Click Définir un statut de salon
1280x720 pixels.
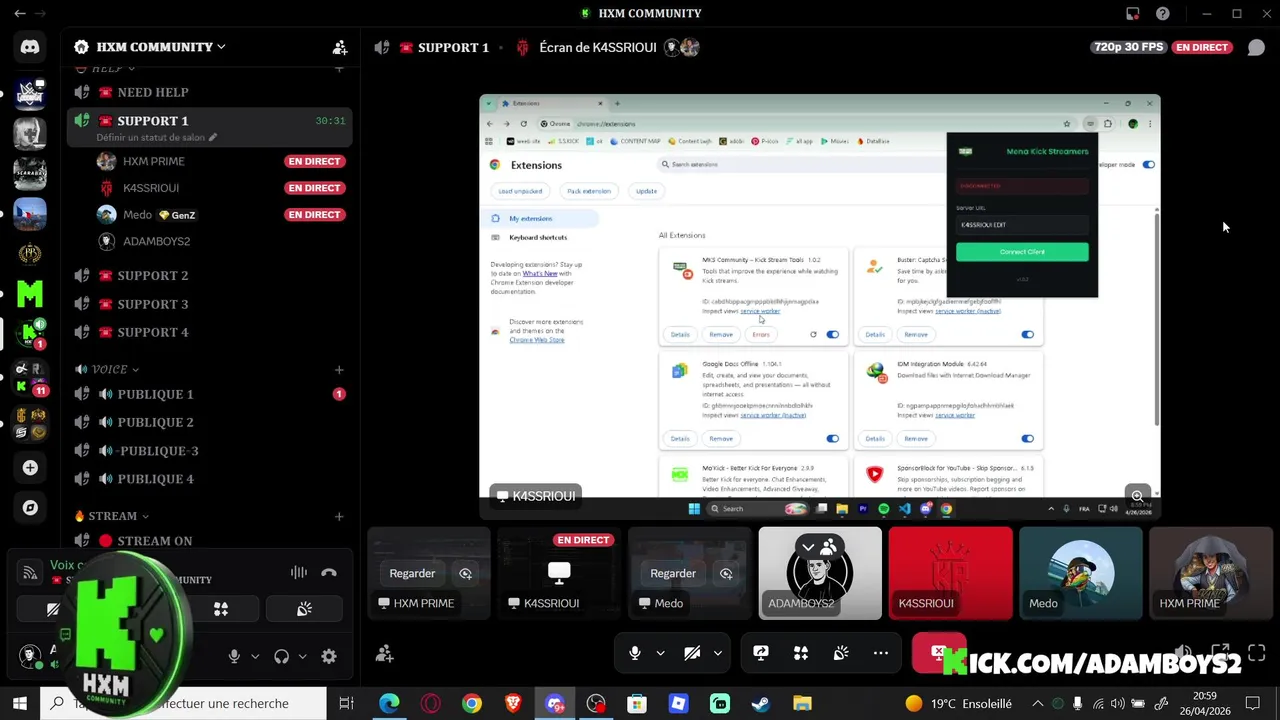pos(157,137)
